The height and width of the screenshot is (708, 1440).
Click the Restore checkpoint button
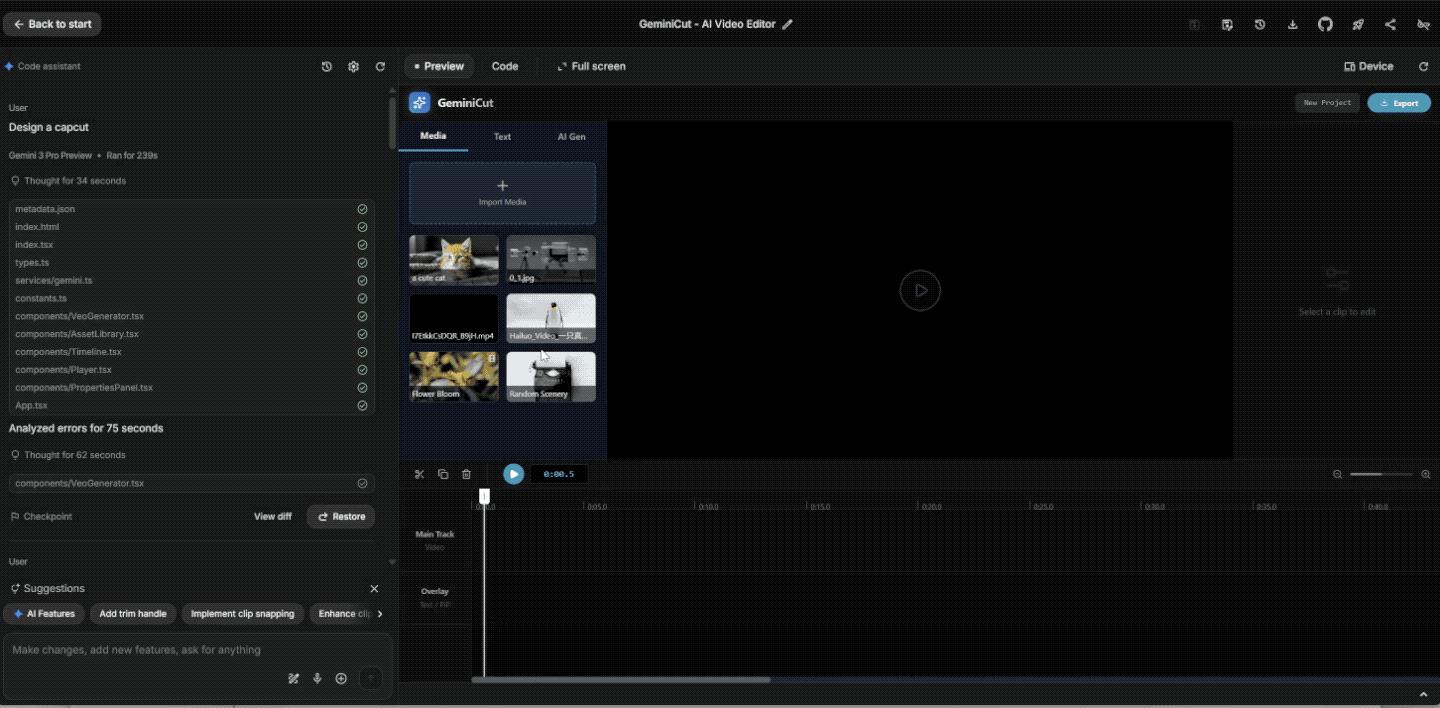click(x=341, y=517)
